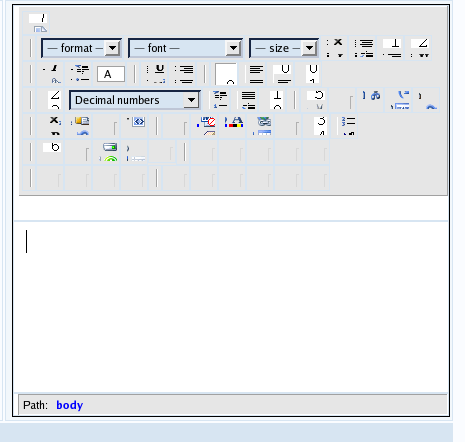This screenshot has width=465, height=442.
Task: Click the HTML source angle-brackets icon
Action: [139, 121]
